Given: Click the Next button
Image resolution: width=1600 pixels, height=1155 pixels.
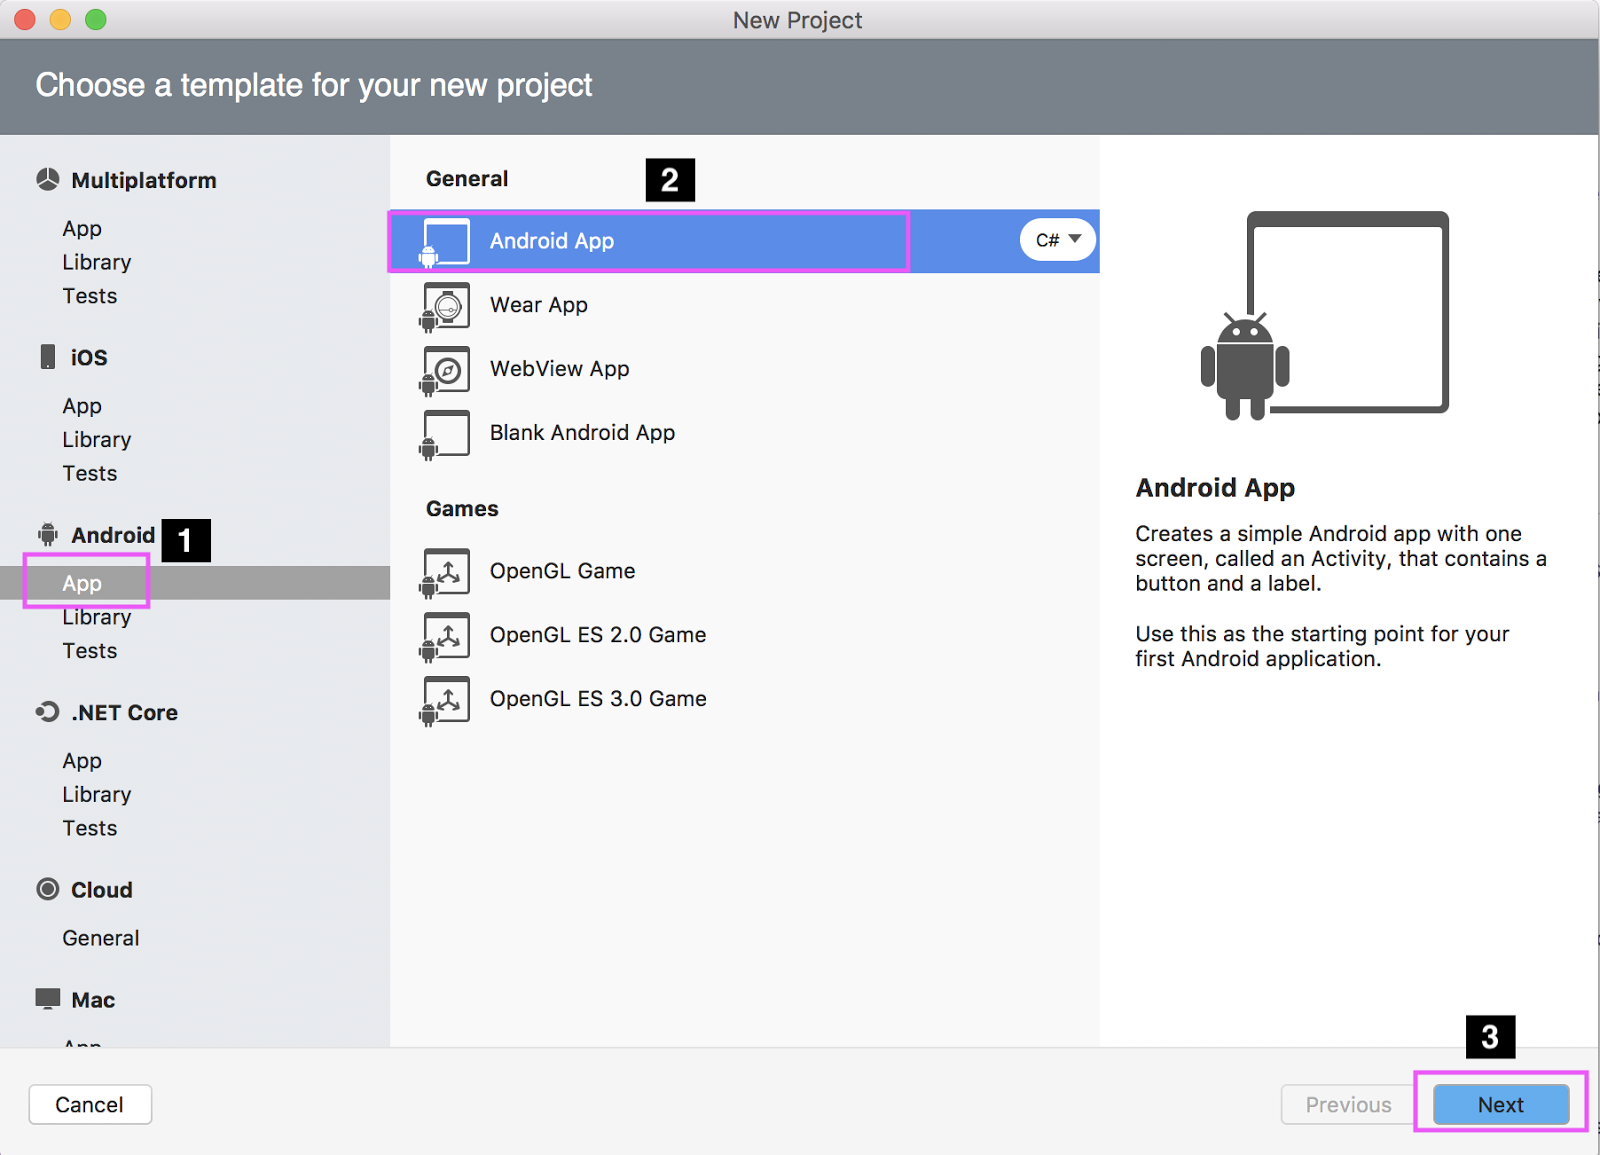Looking at the screenshot, I should click(1501, 1104).
